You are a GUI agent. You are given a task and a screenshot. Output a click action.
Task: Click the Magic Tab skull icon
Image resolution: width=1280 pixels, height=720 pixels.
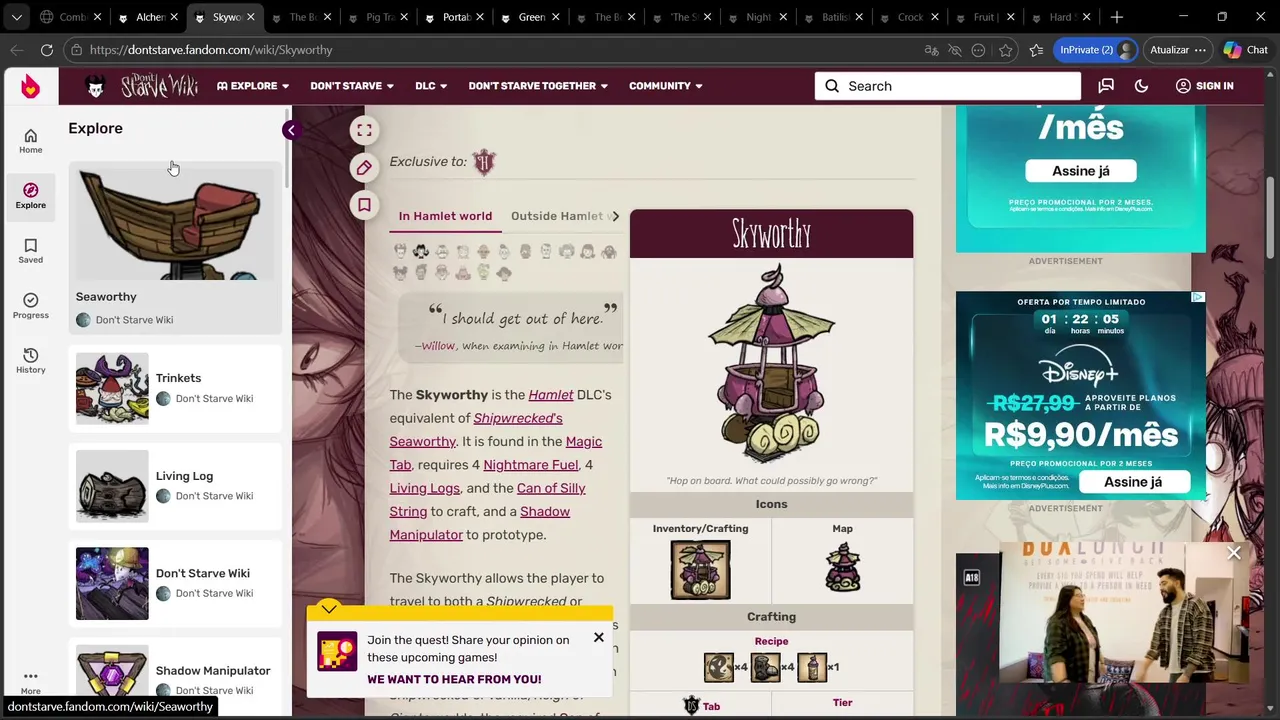click(x=691, y=706)
